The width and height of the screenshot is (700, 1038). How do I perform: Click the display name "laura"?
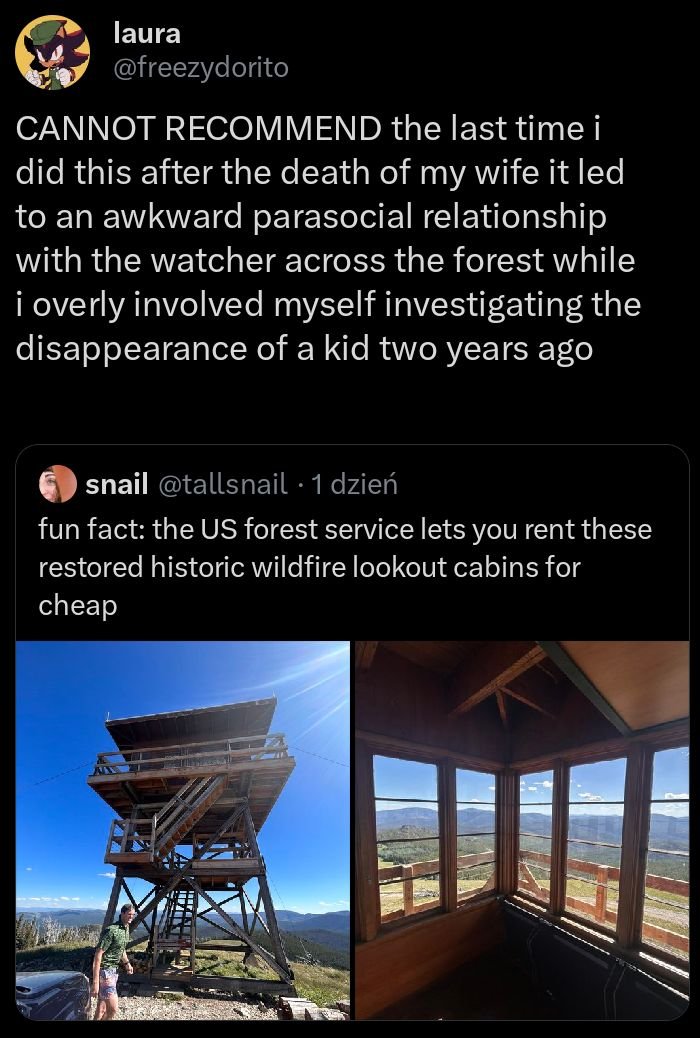(147, 33)
